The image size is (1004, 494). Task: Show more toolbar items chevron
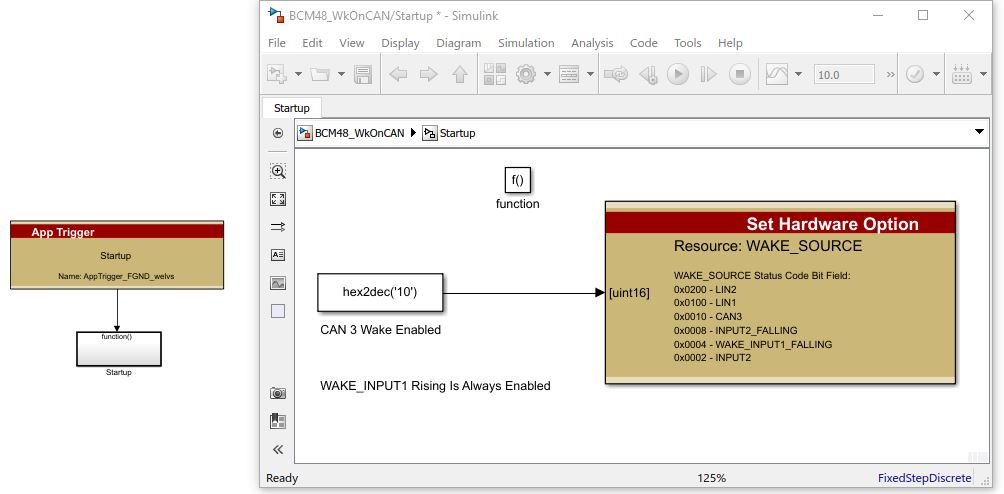click(x=890, y=74)
